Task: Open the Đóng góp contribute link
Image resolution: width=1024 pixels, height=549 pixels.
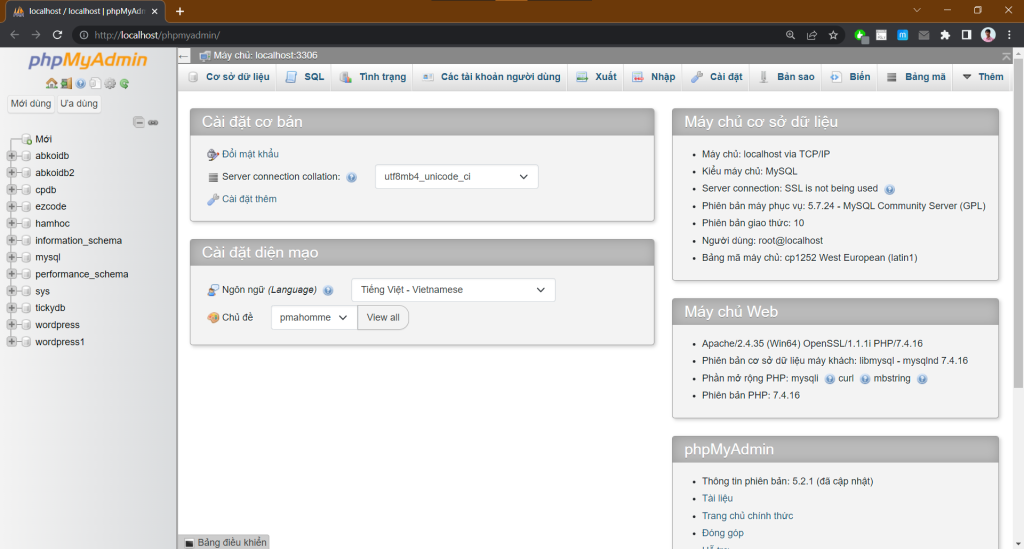Action: point(722,533)
